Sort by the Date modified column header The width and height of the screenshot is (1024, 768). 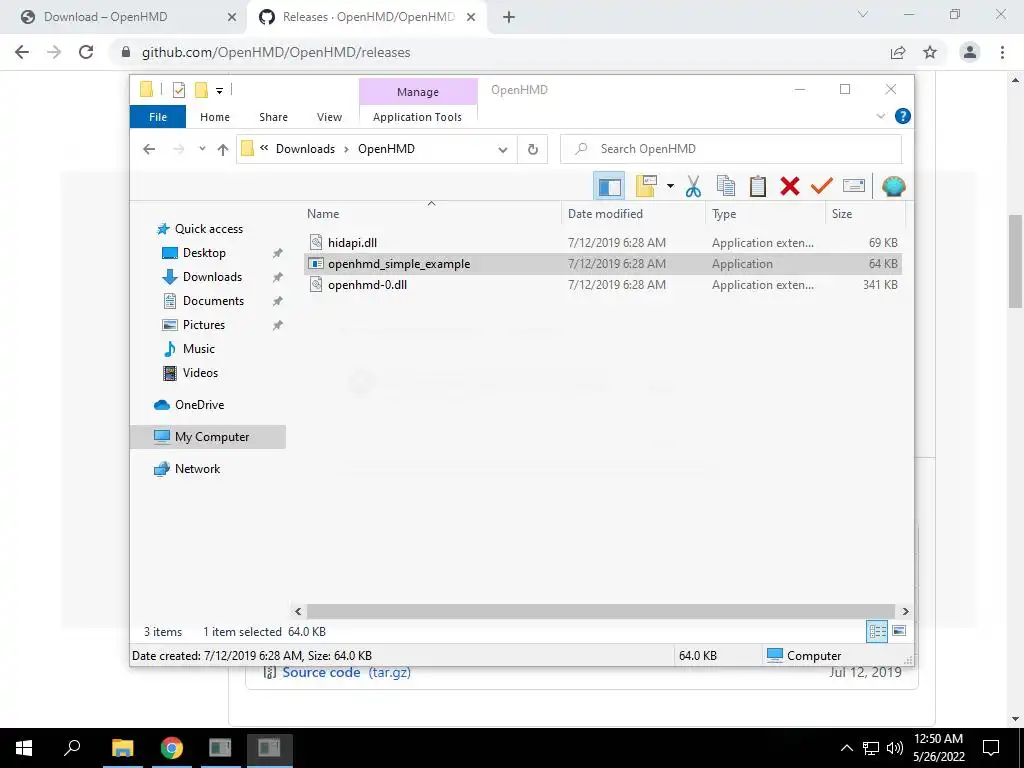coord(633,214)
